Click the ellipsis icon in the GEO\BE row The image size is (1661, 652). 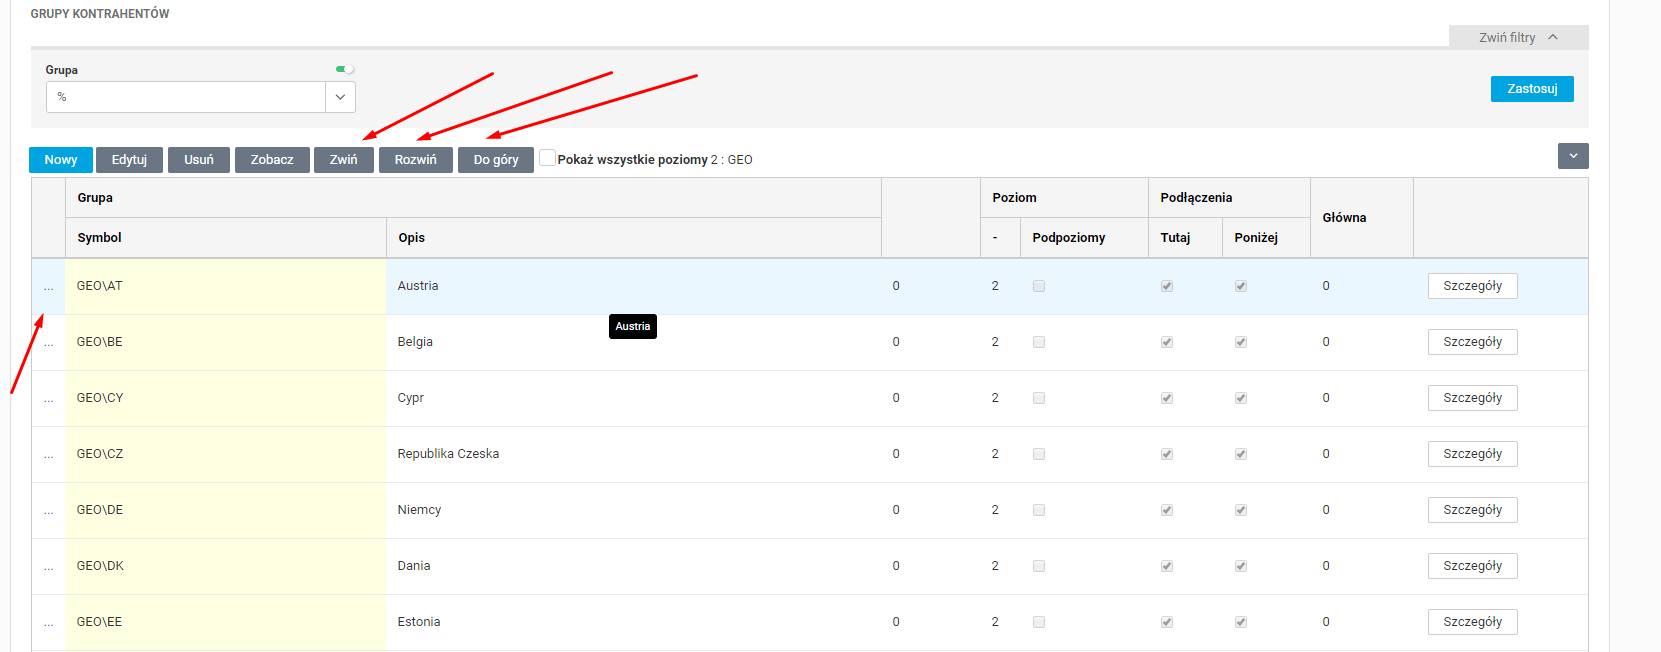(48, 344)
